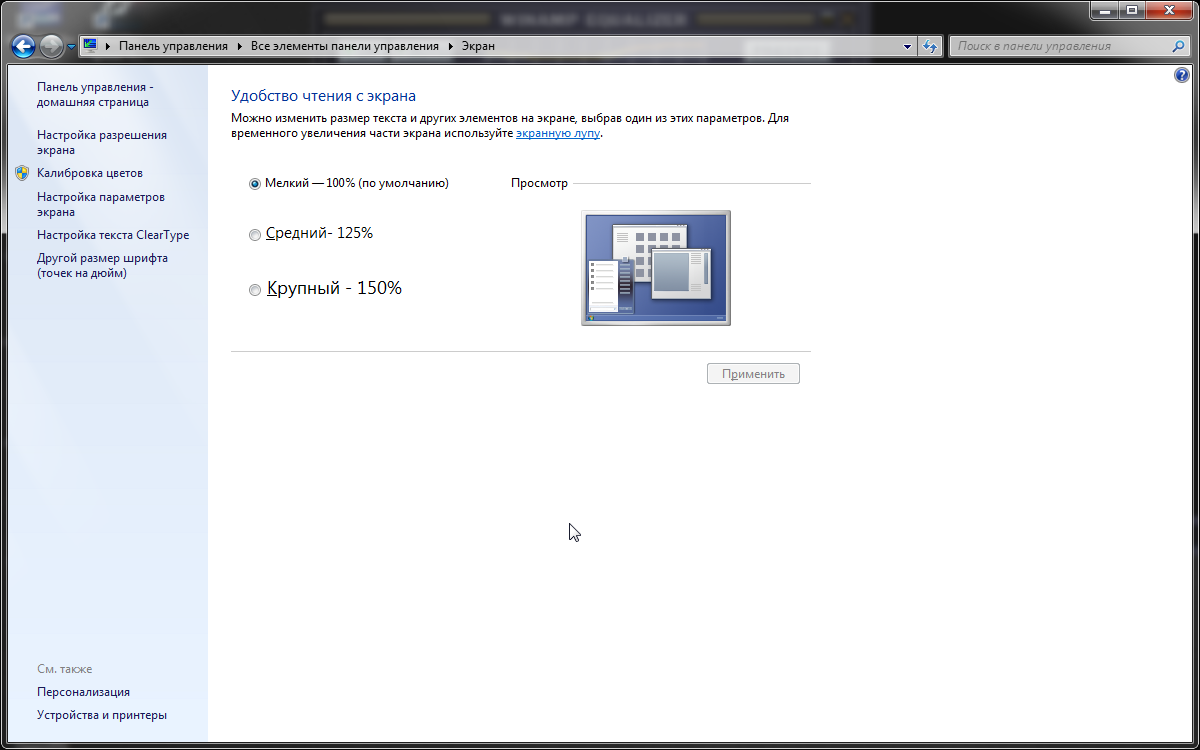Click the search magnifier icon in search box

tap(1178, 46)
